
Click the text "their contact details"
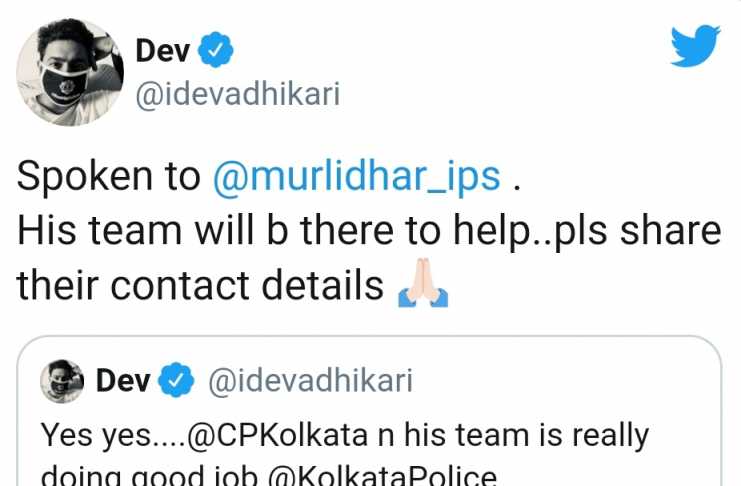(x=200, y=286)
